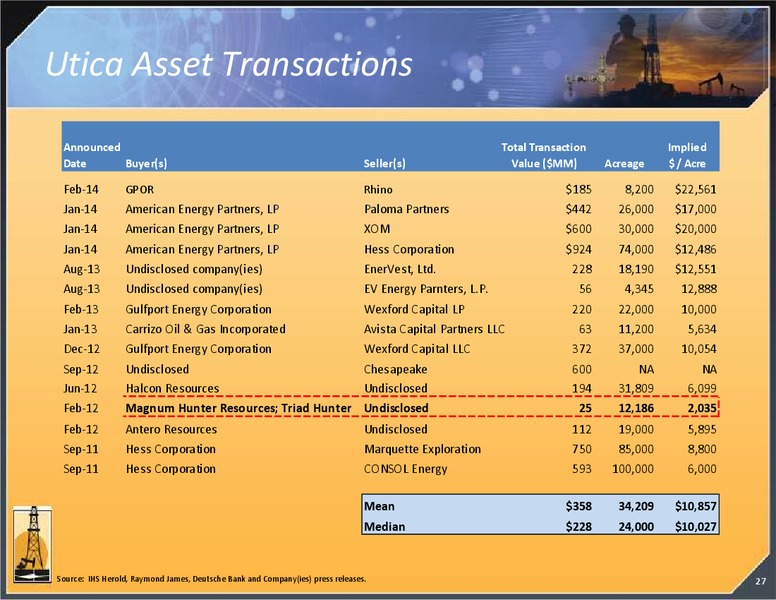Click the date 'Feb-14'
Viewport: 776px width, 600px height.
coord(81,190)
